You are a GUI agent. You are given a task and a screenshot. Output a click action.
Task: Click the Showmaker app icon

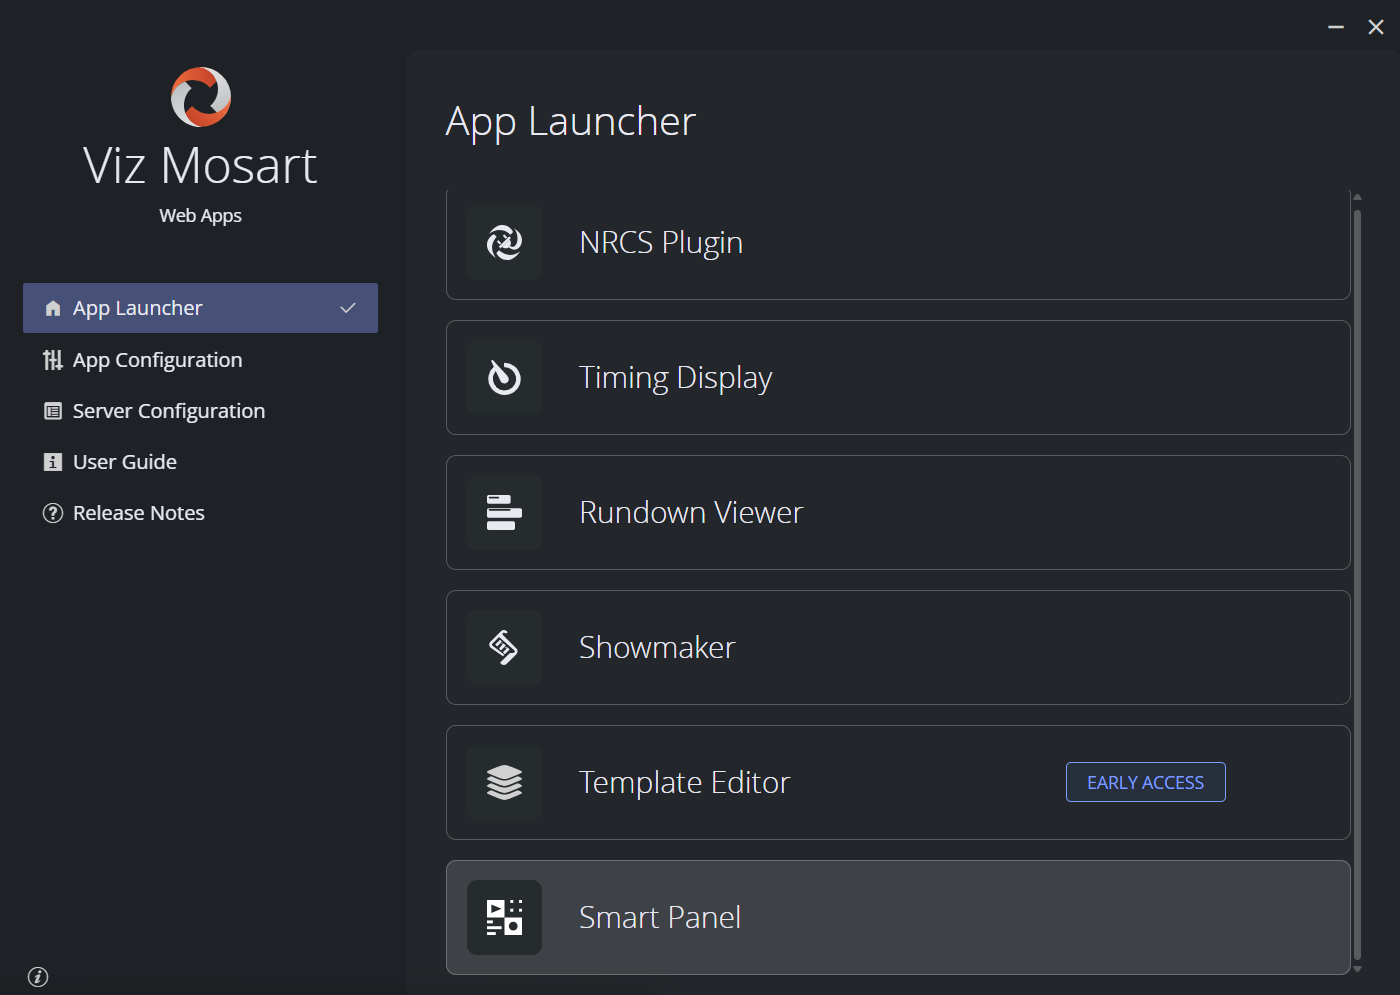(504, 648)
